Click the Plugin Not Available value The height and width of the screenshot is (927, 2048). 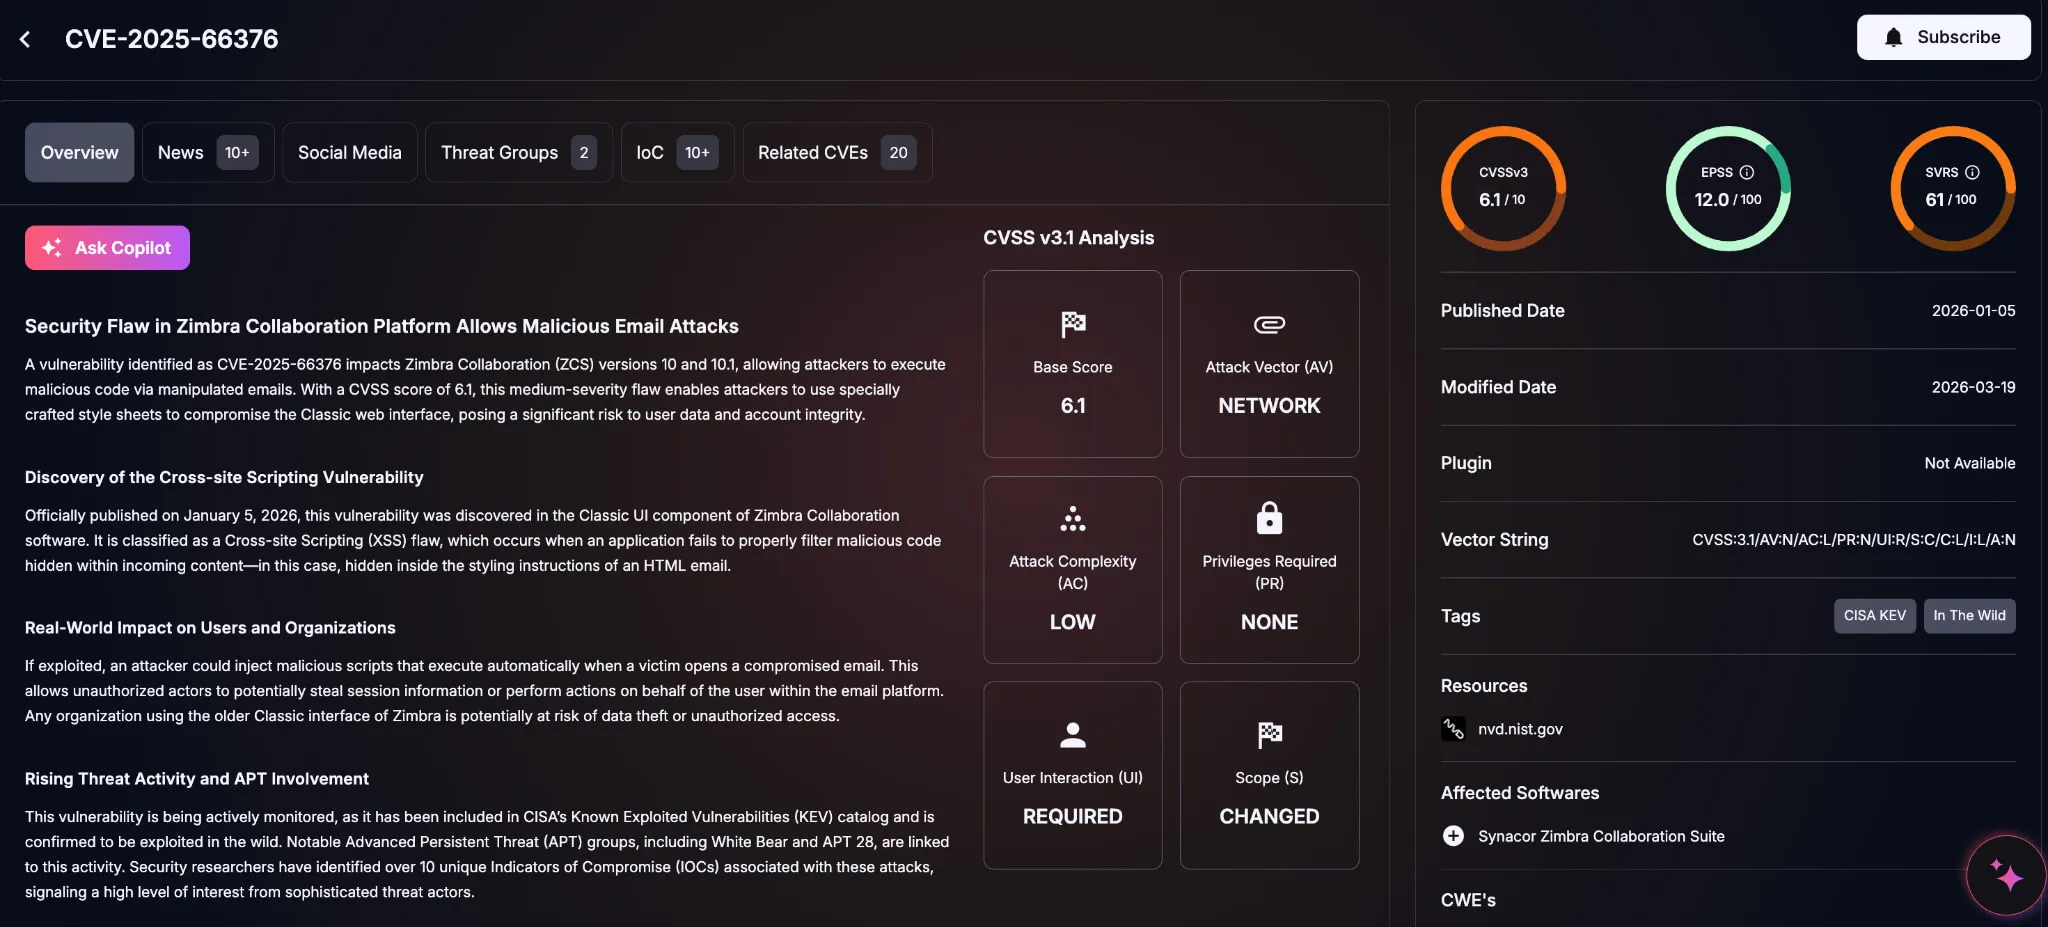point(1969,463)
